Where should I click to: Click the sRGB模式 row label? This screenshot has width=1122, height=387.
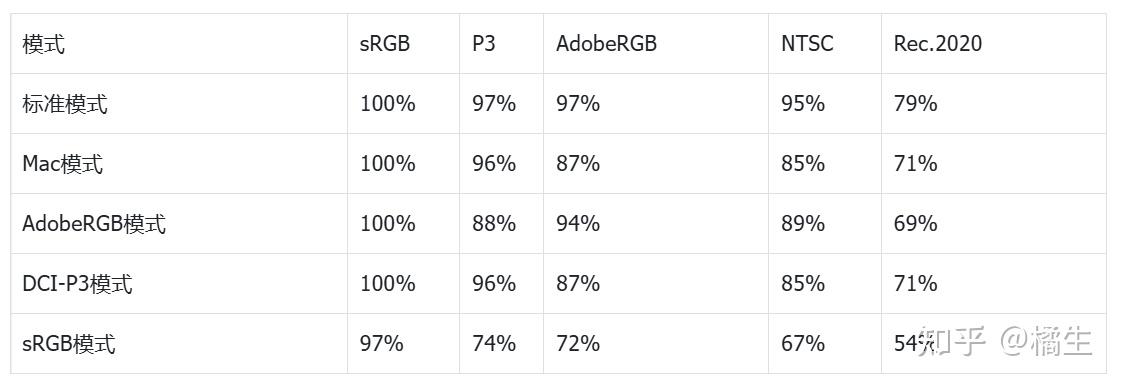69,344
